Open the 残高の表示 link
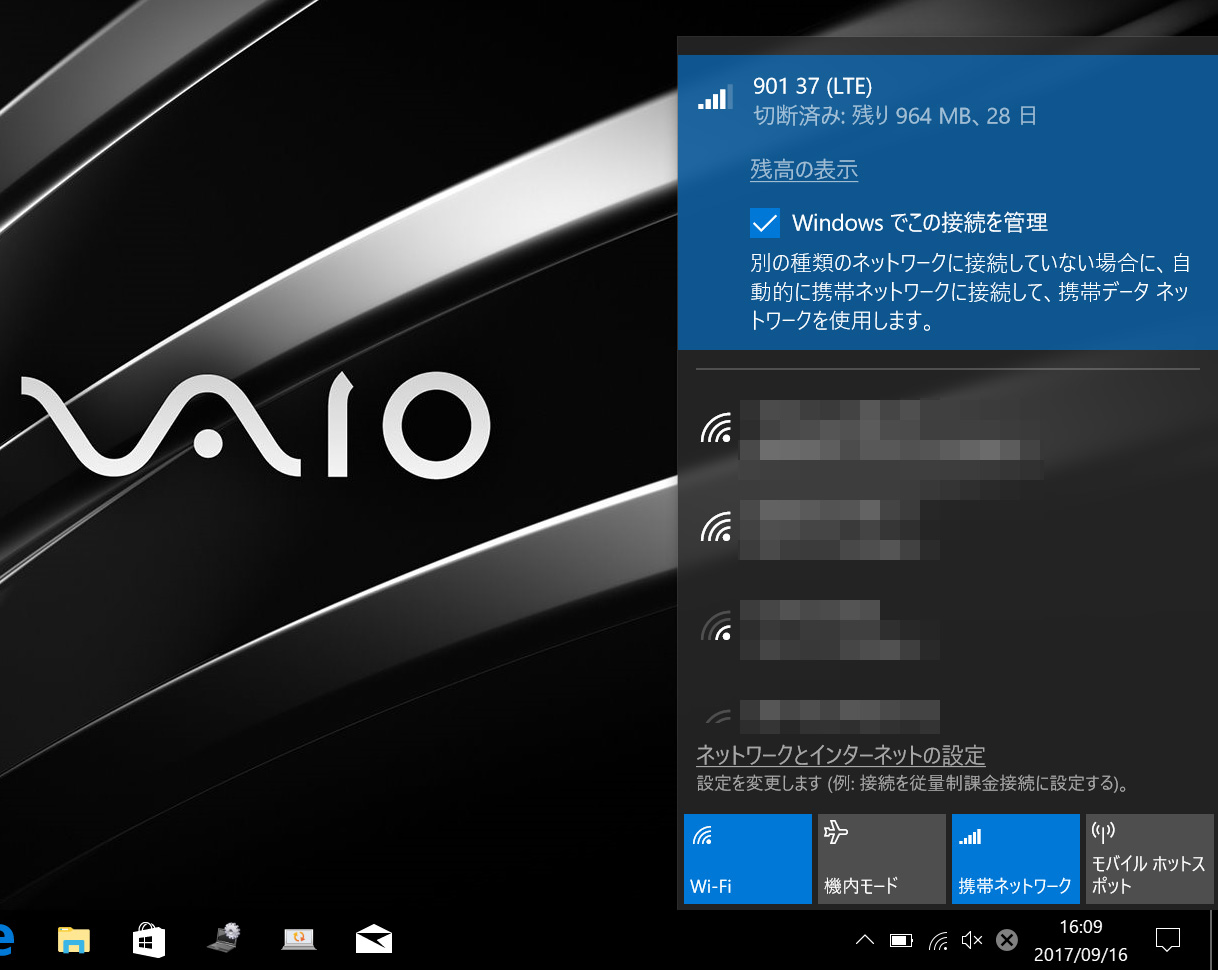 point(804,170)
